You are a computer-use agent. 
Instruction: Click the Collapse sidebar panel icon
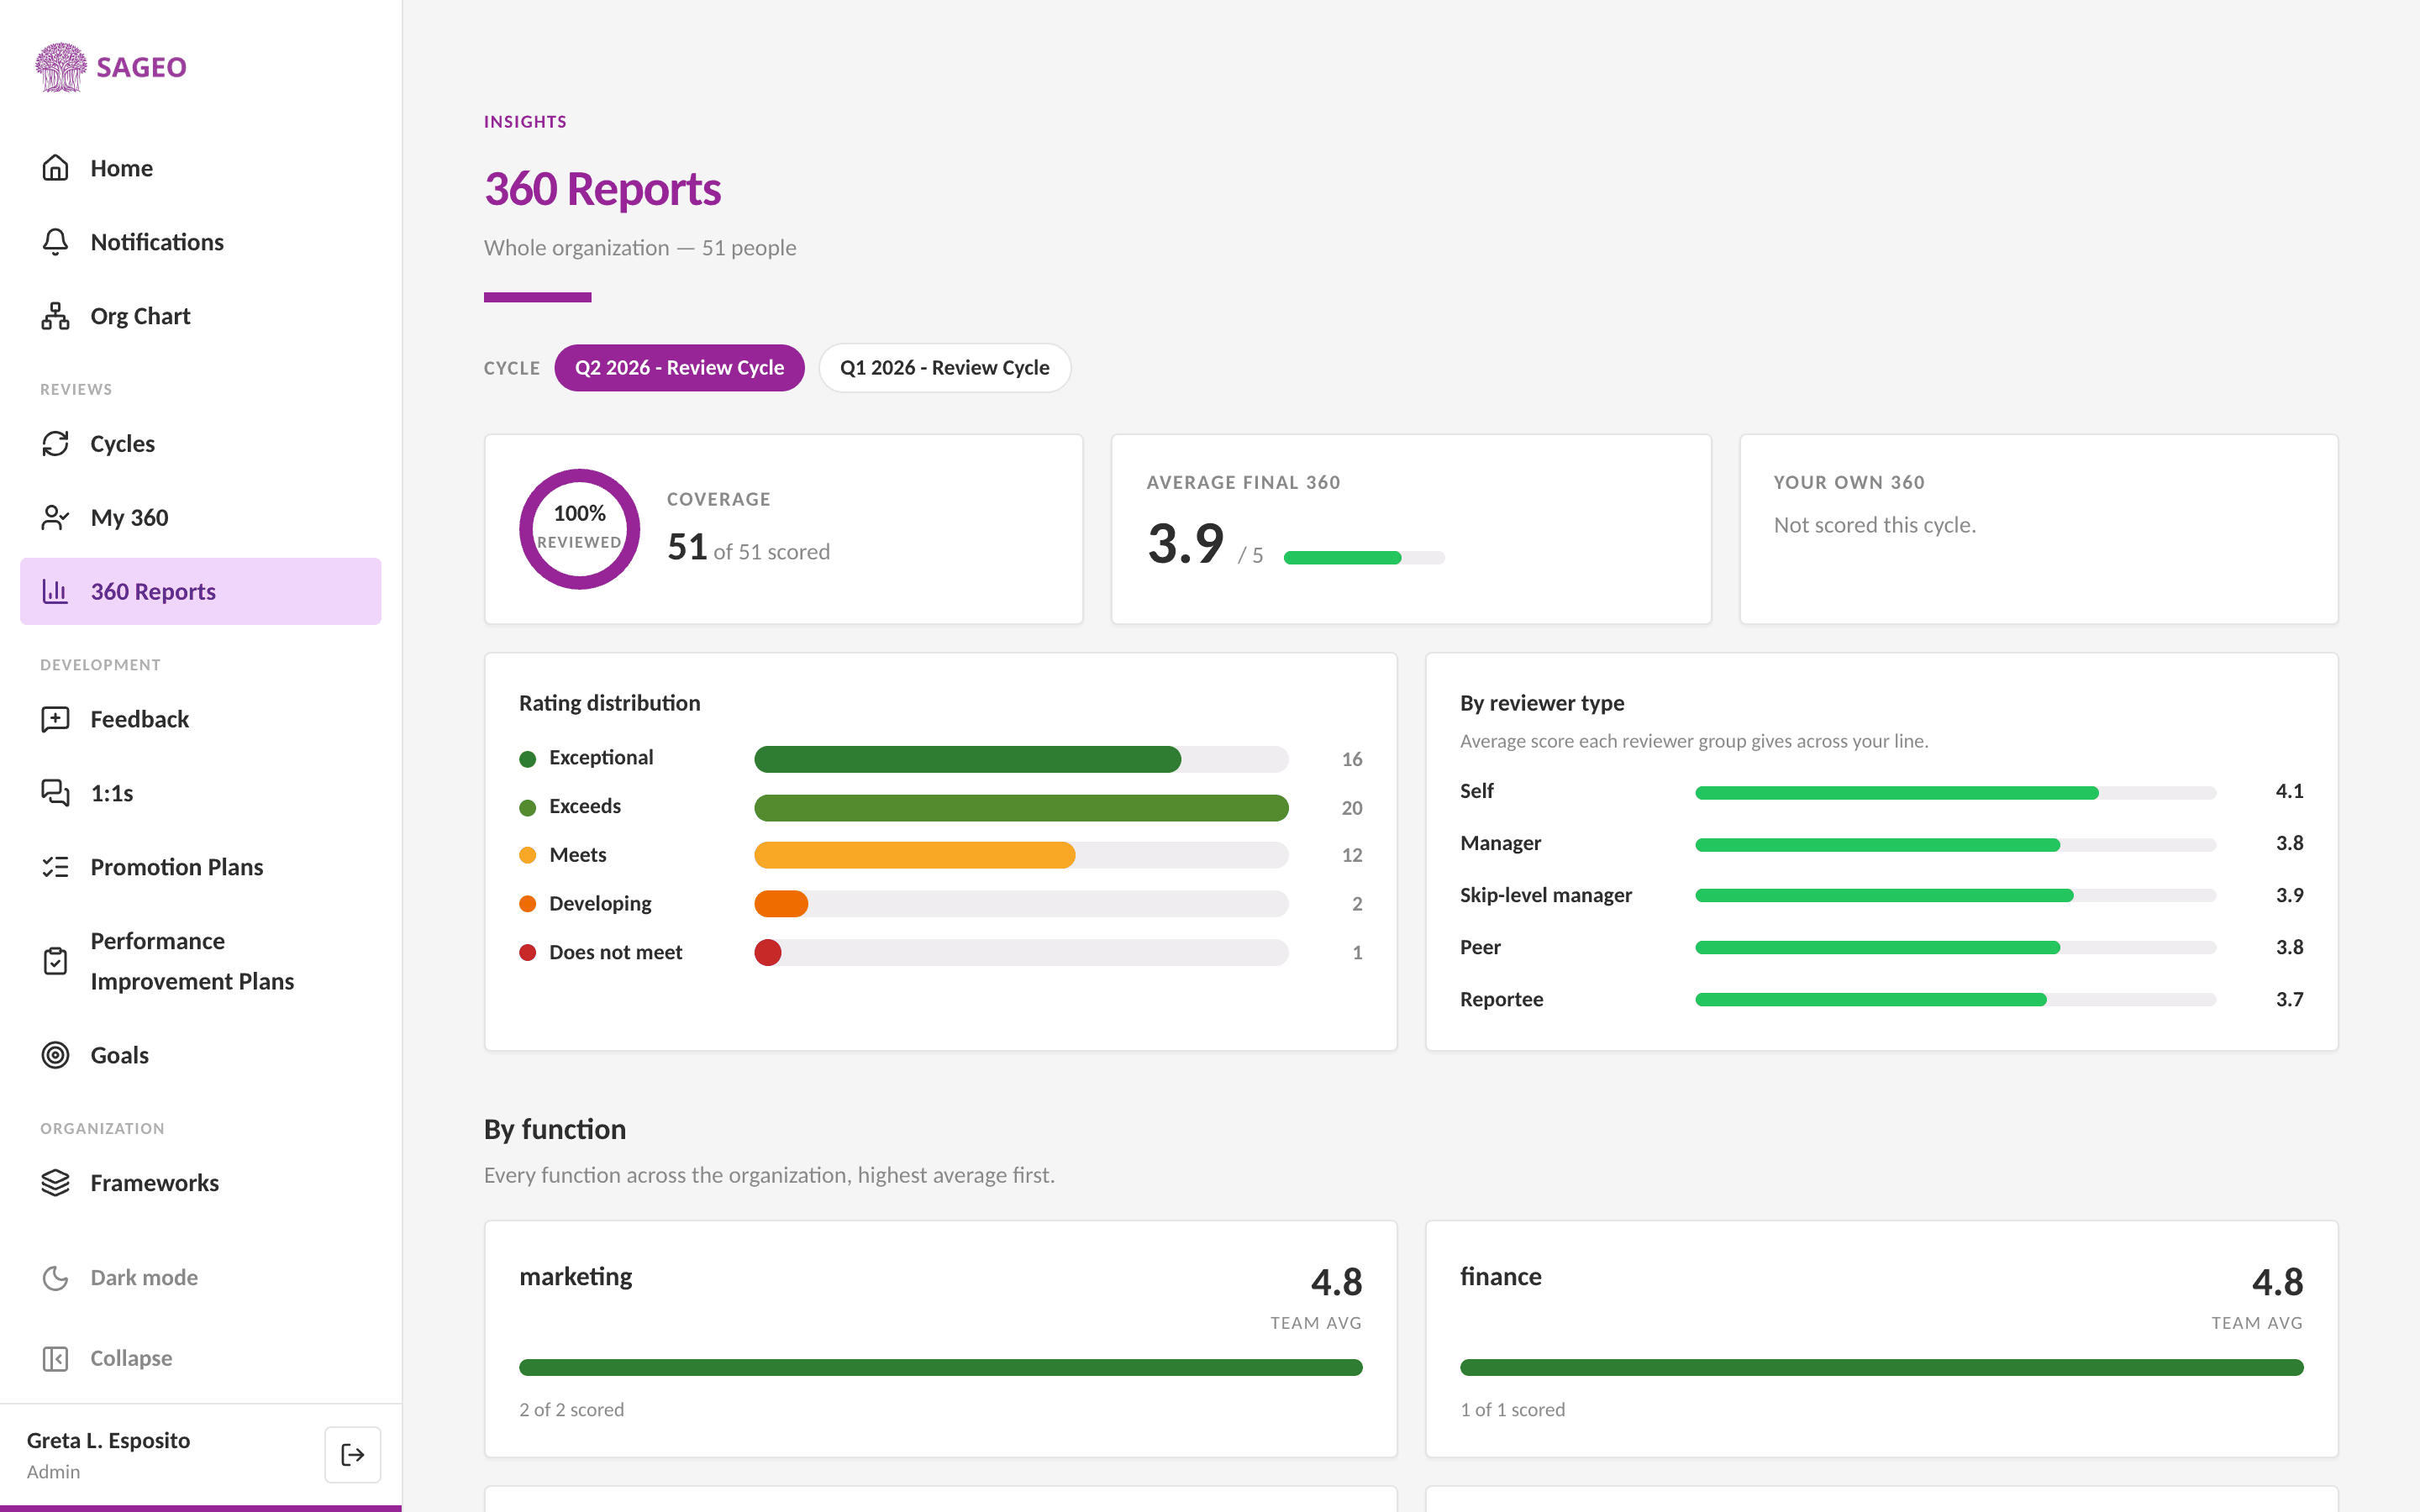click(55, 1358)
